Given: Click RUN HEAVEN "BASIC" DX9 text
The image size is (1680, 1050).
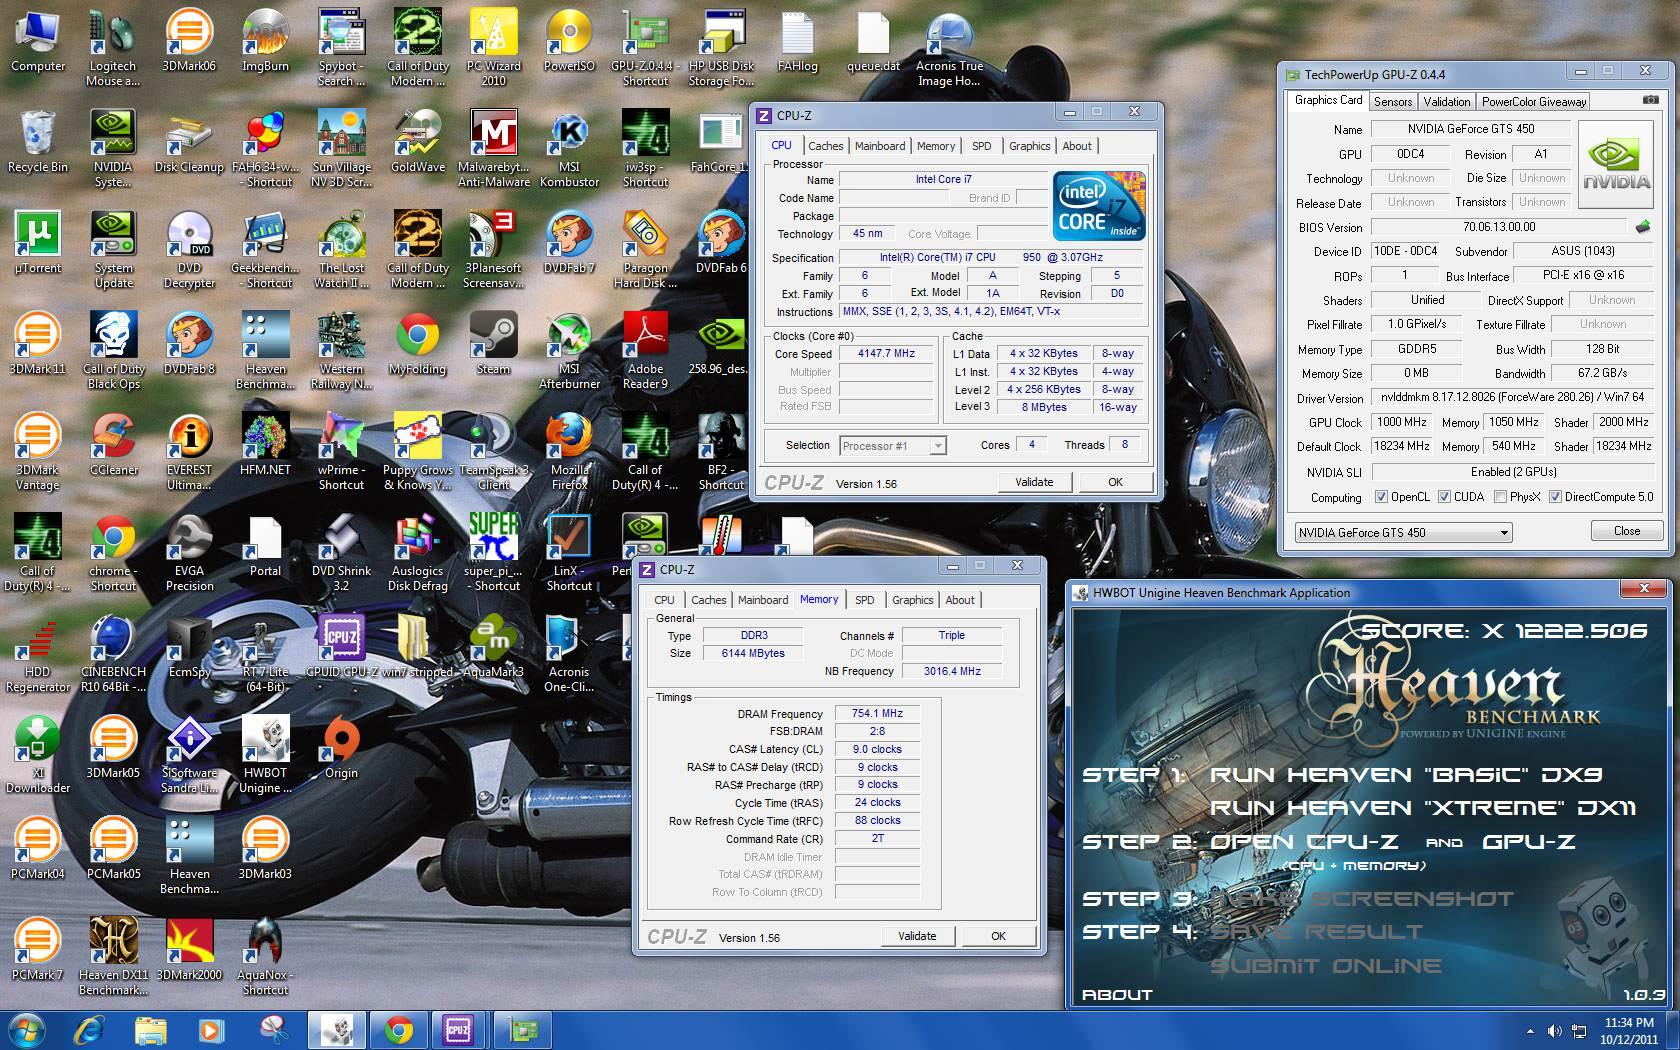Looking at the screenshot, I should click(x=1406, y=775).
